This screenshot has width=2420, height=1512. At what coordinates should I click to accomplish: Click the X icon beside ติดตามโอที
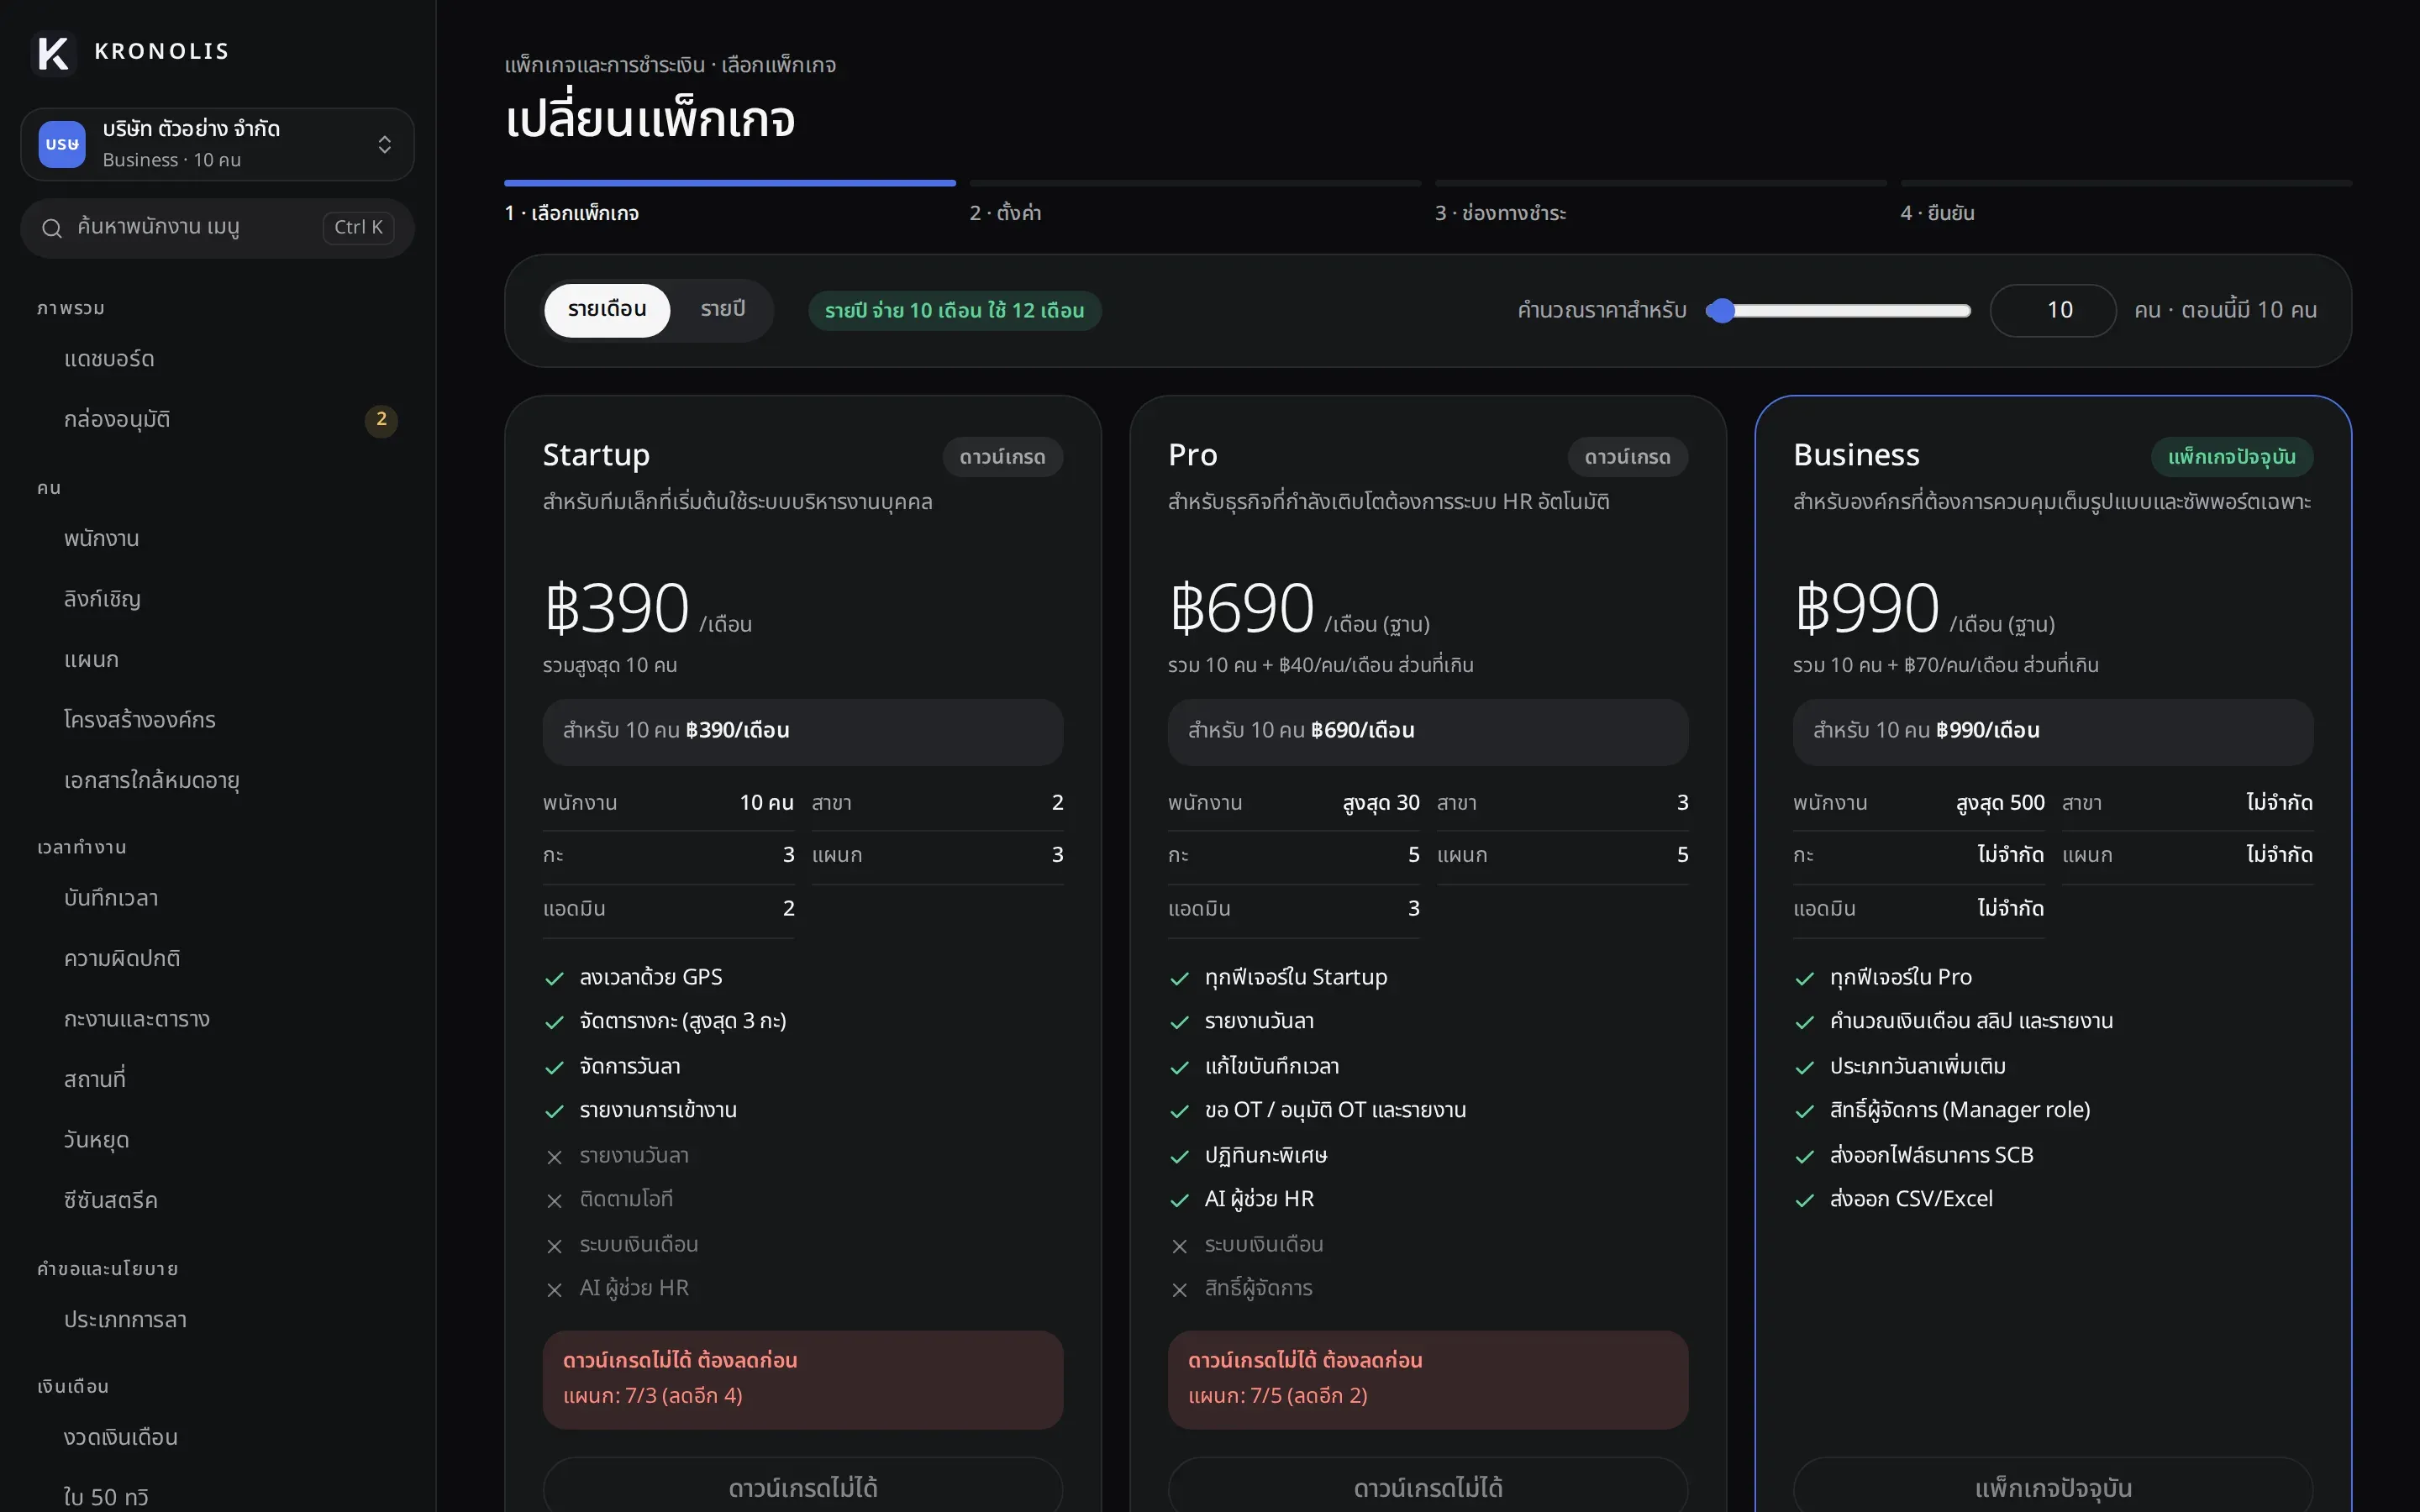tap(555, 1200)
